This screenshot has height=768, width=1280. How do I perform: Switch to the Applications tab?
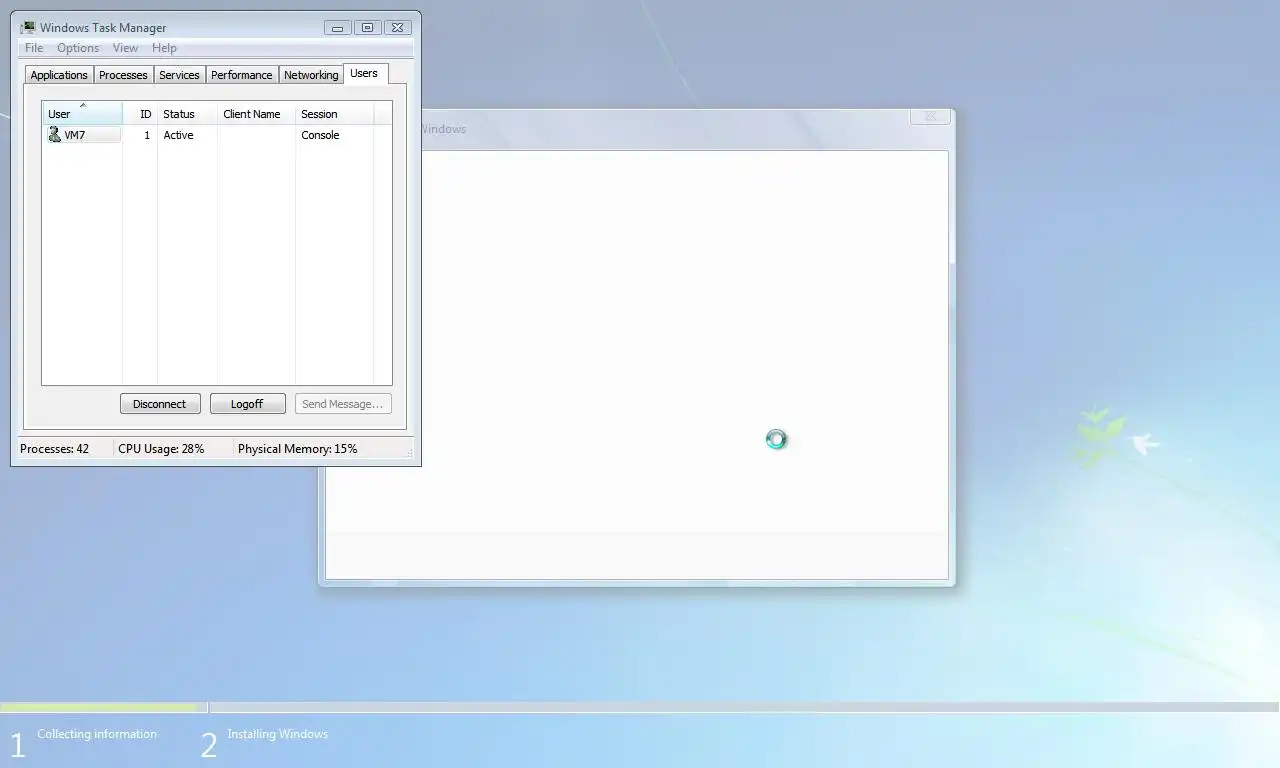coord(59,75)
